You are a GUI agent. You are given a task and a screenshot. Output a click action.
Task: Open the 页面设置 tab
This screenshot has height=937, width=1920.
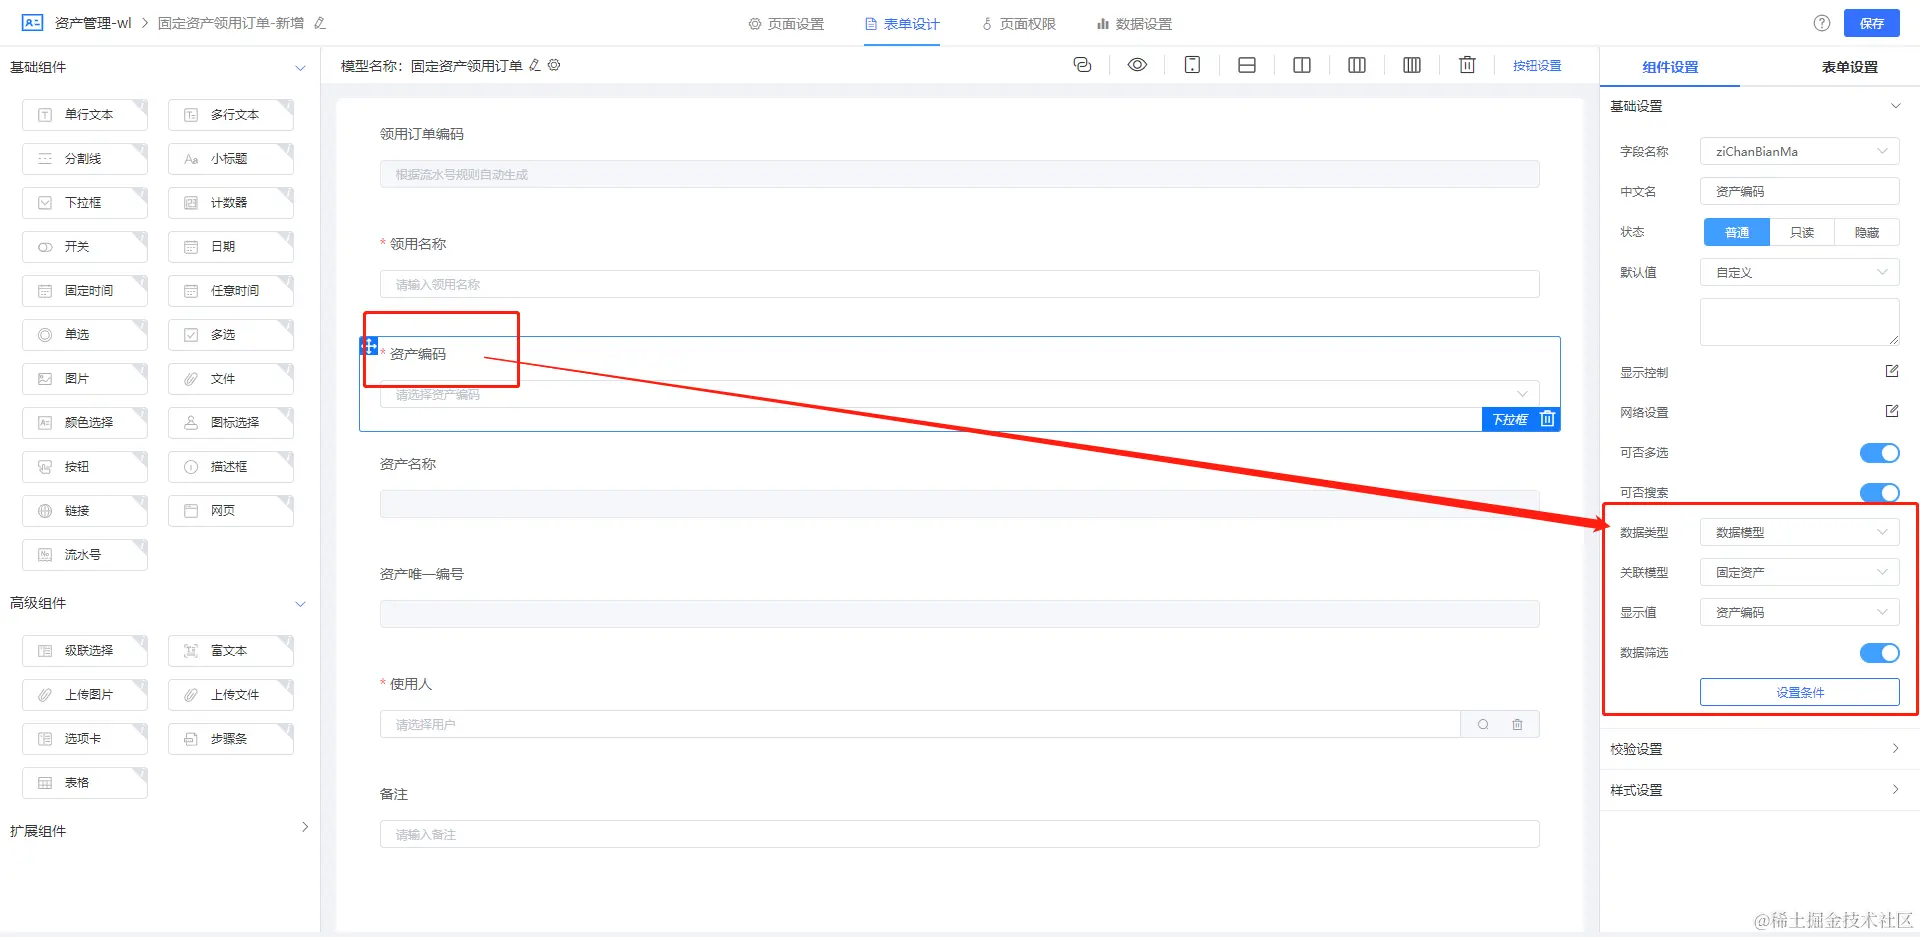[x=786, y=24]
